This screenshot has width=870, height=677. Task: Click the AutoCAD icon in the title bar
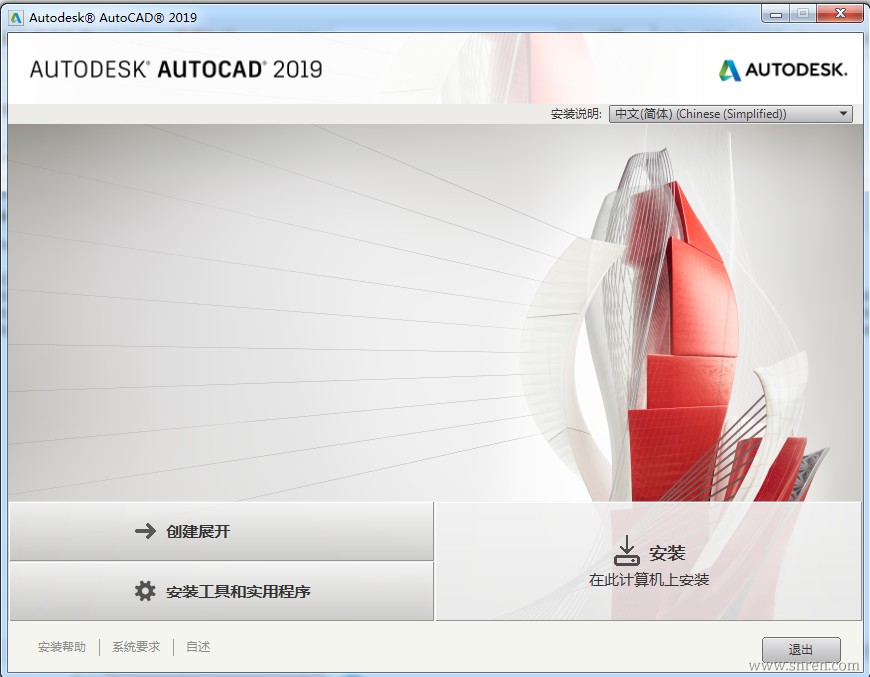[16, 18]
